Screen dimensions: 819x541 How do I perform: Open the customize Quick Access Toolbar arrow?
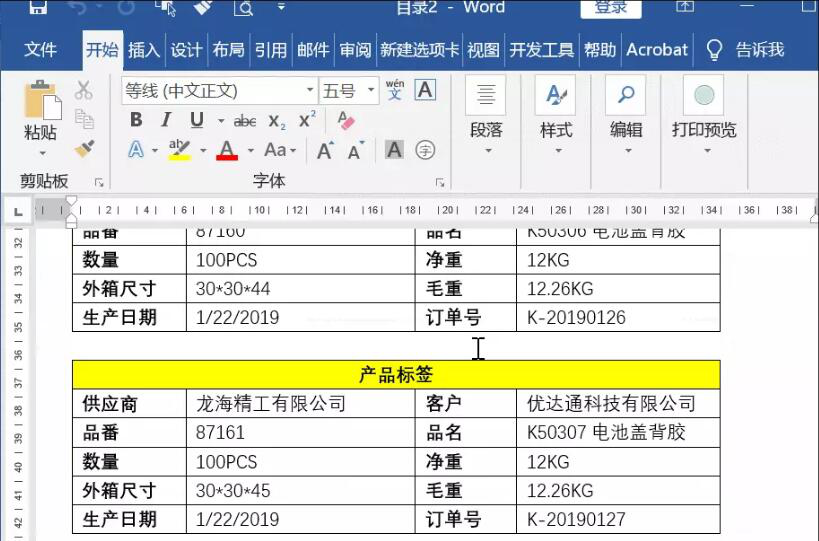click(x=281, y=7)
